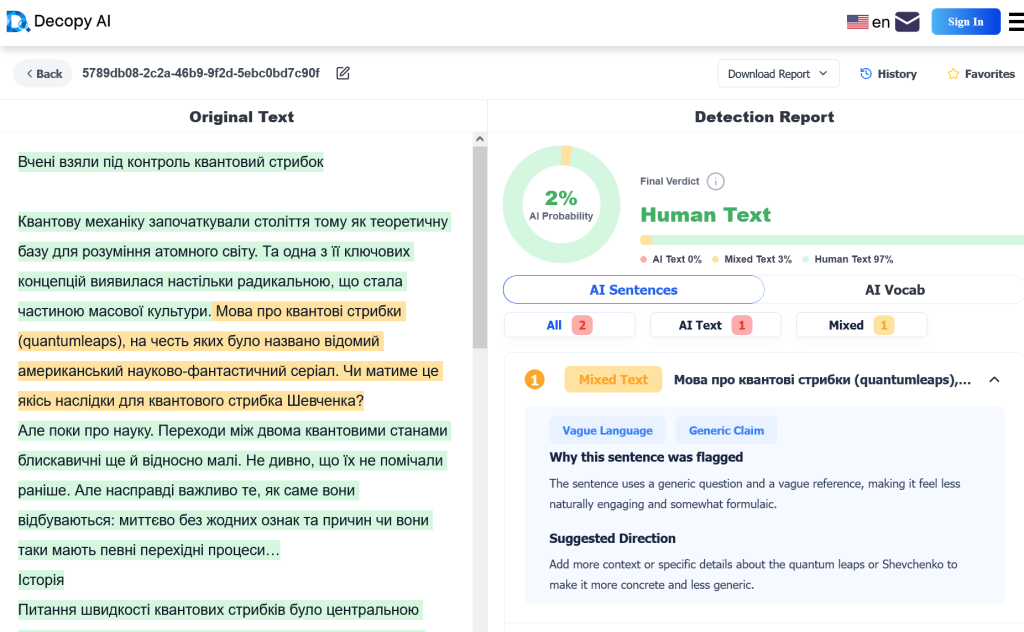1024x632 pixels.
Task: Click the AI Text 0% legend
Action: (x=671, y=259)
